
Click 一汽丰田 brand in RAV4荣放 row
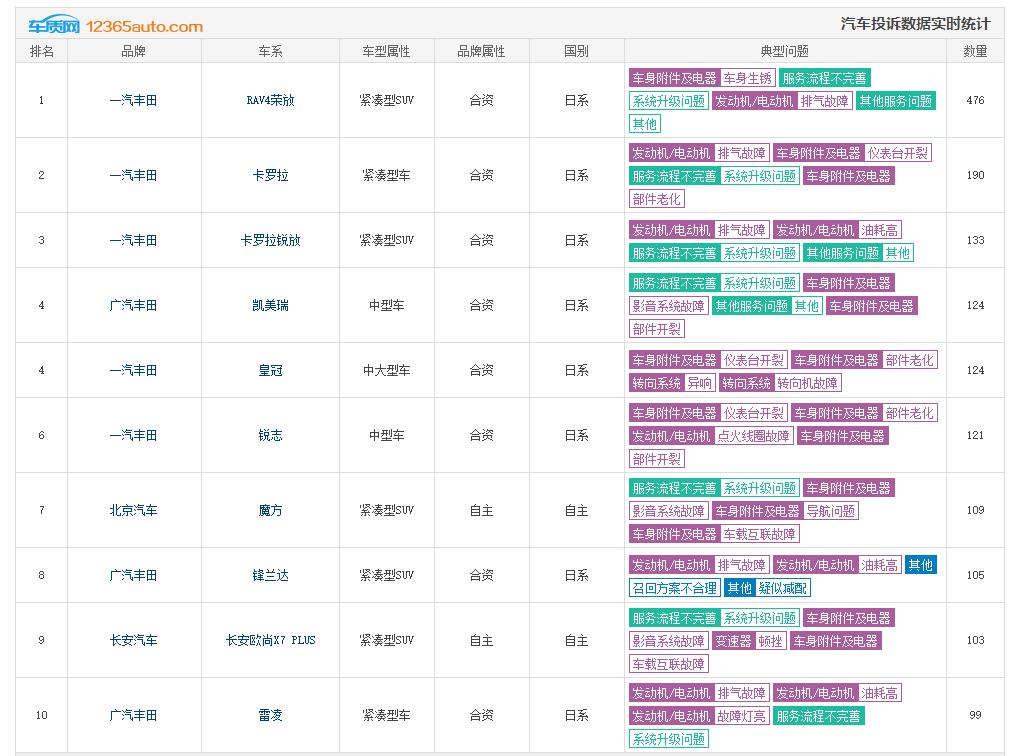134,100
